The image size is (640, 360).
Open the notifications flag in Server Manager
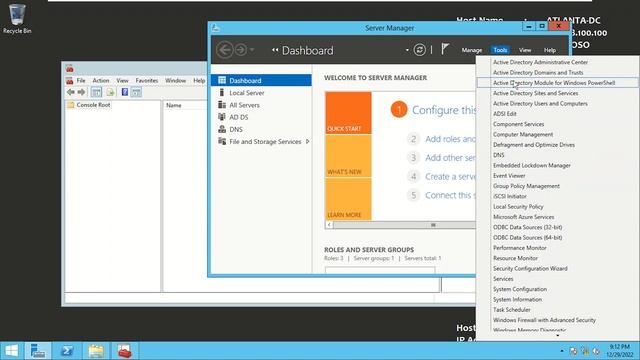[x=445, y=49]
